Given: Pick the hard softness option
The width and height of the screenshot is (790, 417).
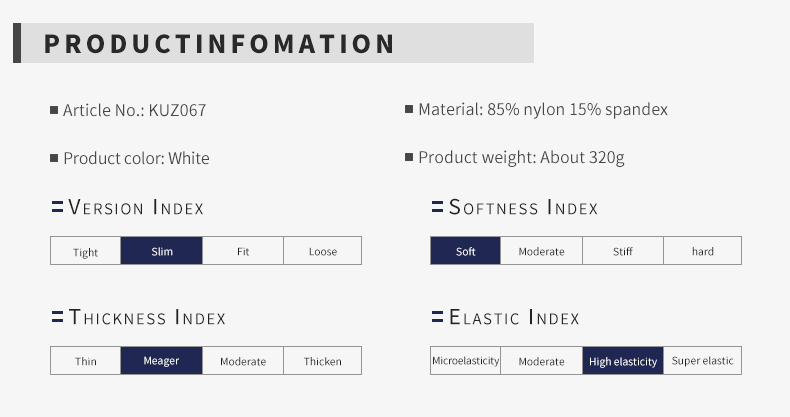Looking at the screenshot, I should [702, 251].
